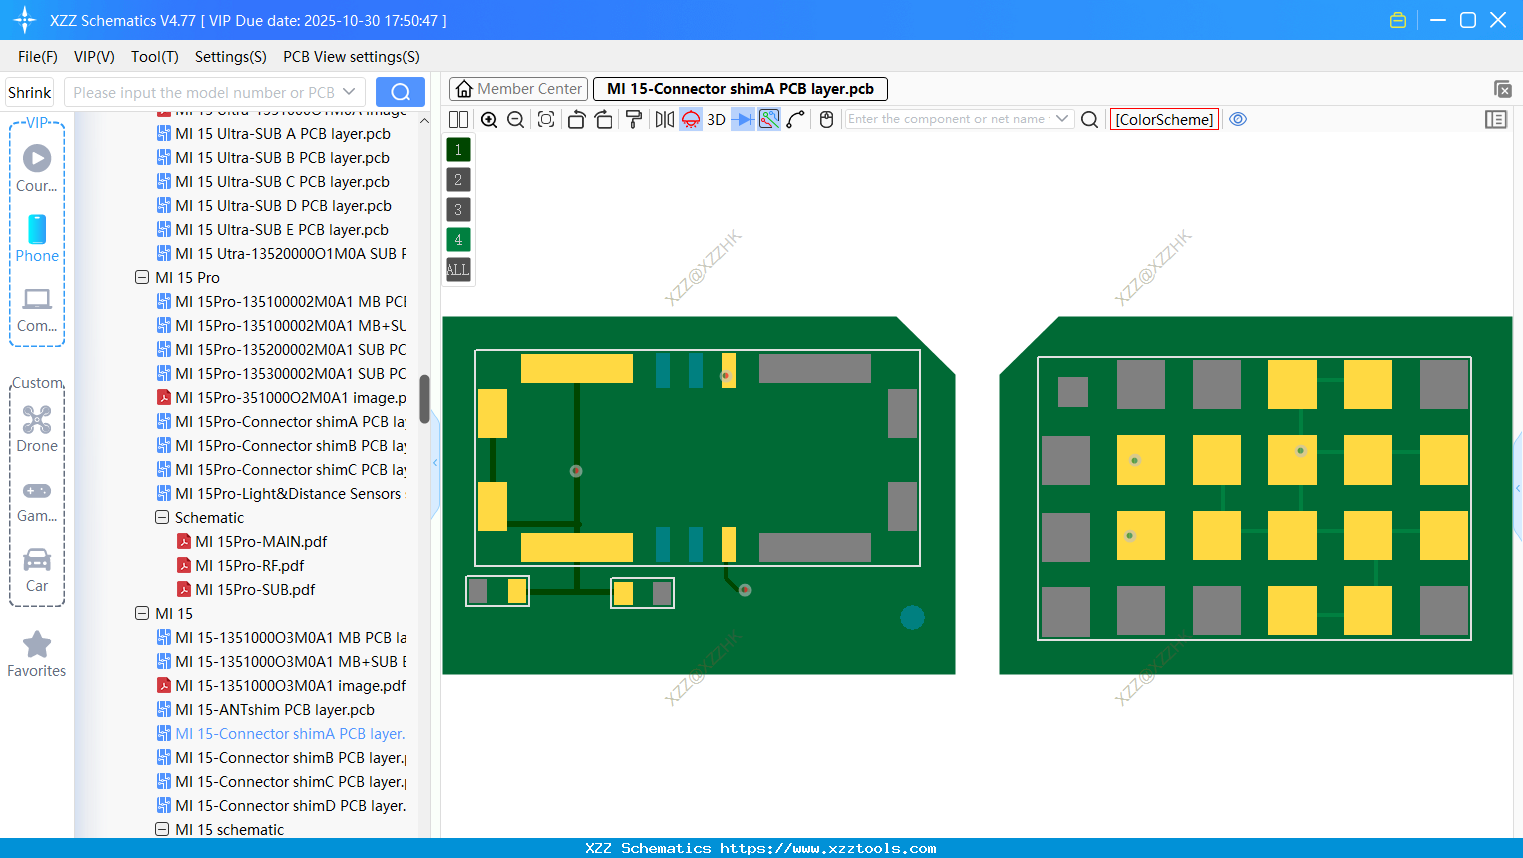This screenshot has width=1523, height=858.
Task: Show ALL PCB layers
Action: pyautogui.click(x=458, y=270)
